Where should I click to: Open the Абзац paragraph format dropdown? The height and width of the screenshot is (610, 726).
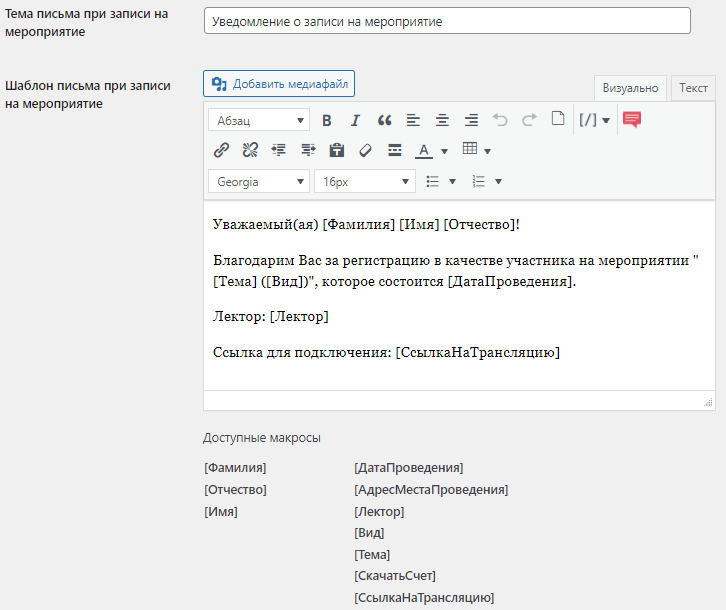tap(259, 121)
